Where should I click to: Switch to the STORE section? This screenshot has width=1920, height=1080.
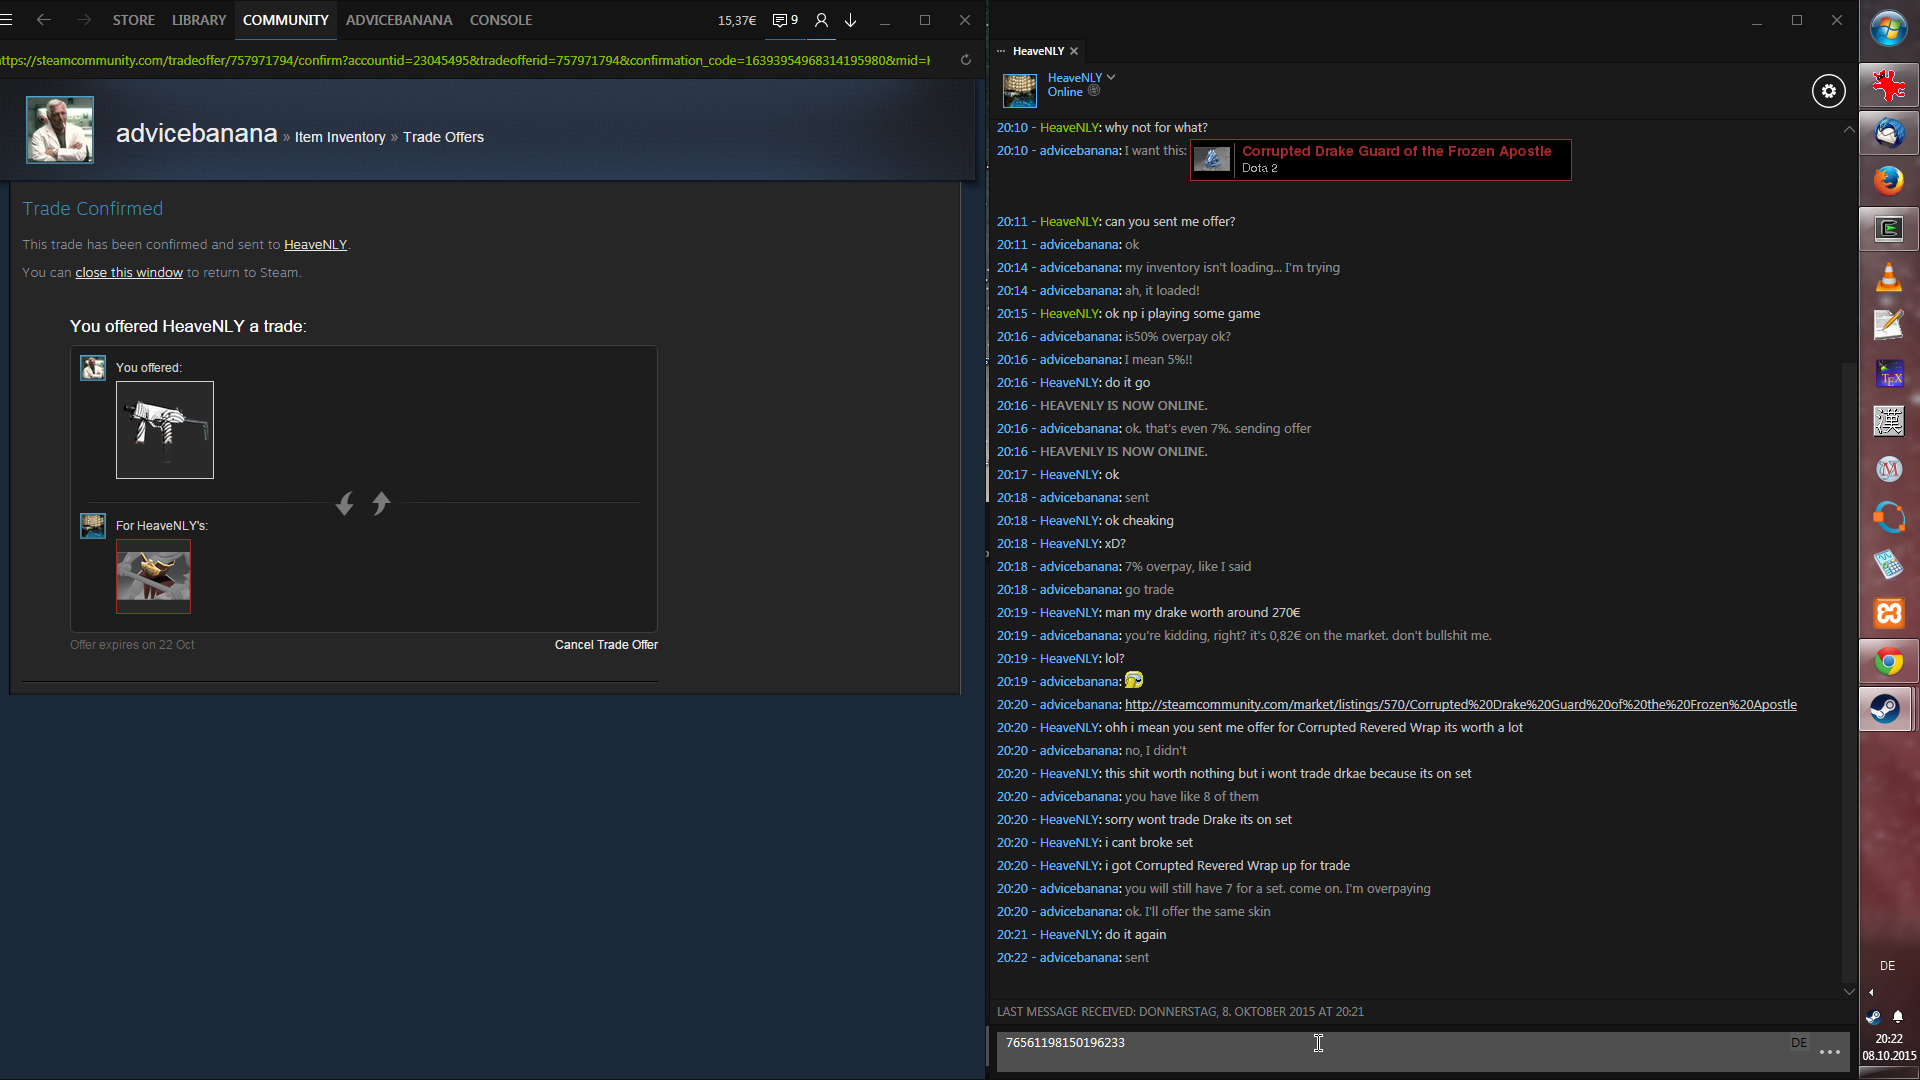click(133, 20)
